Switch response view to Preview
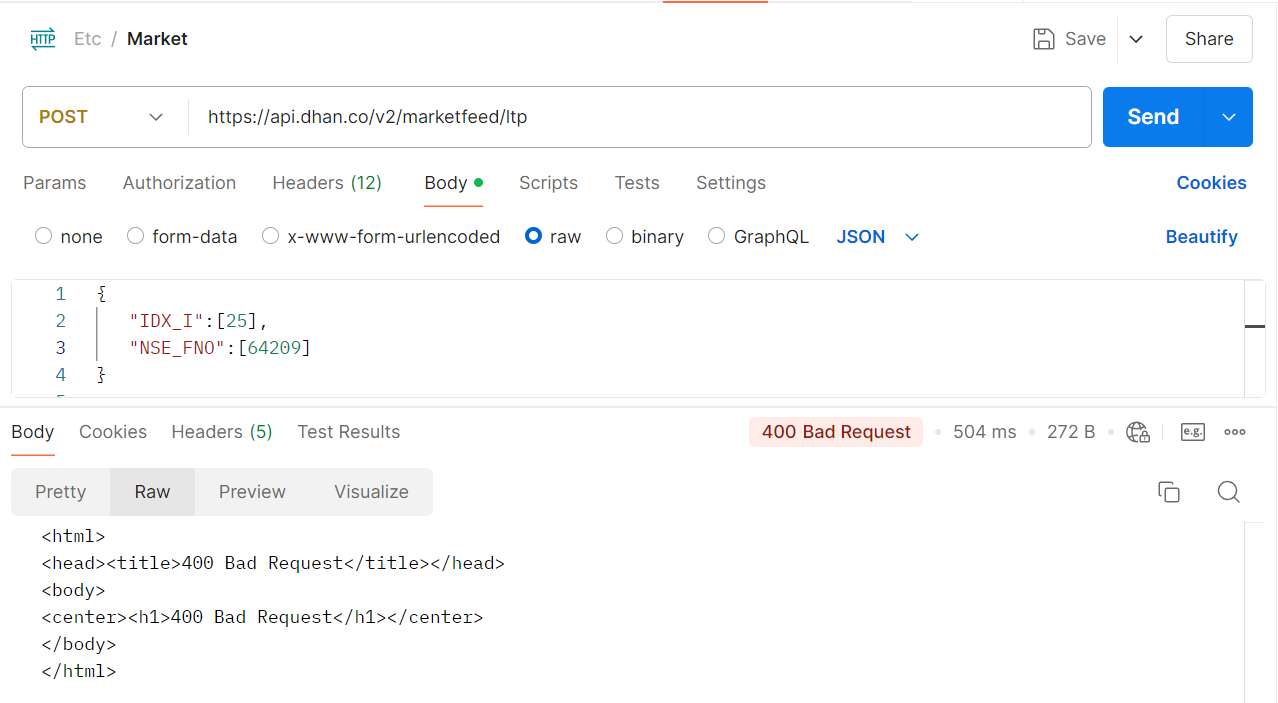1278x703 pixels. point(252,492)
